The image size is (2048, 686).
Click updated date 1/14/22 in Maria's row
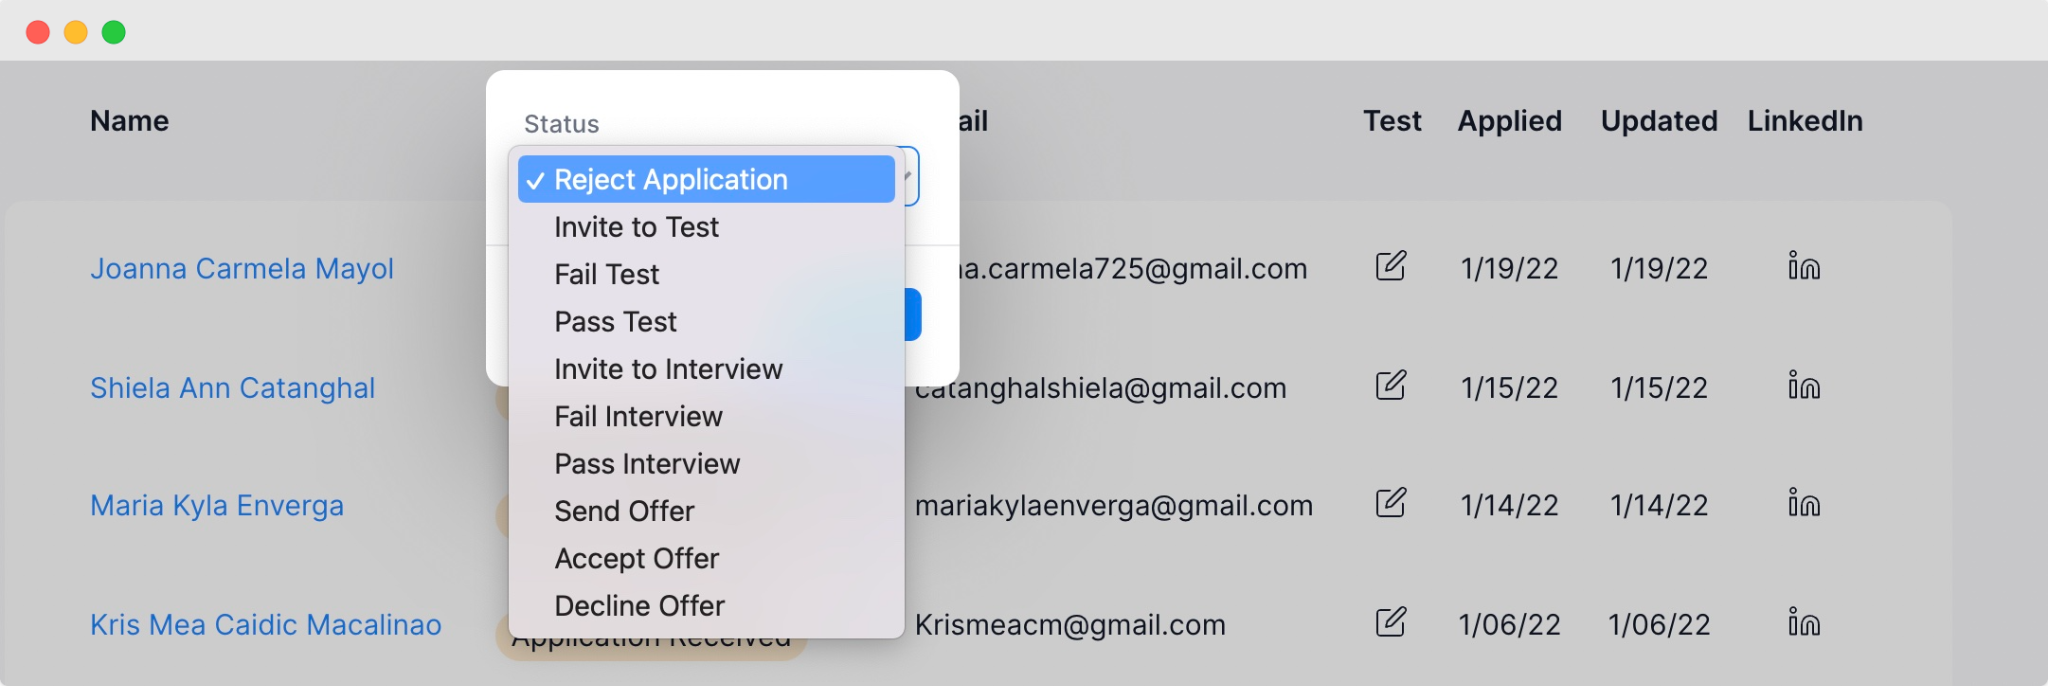point(1659,506)
